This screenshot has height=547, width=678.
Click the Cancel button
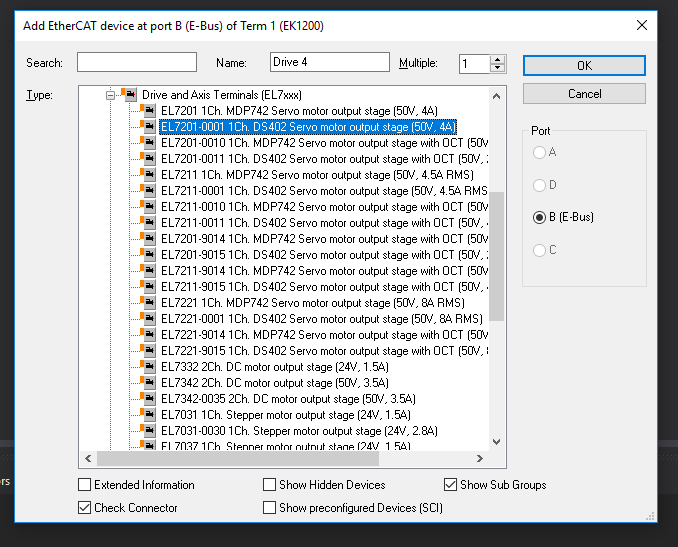click(x=584, y=94)
